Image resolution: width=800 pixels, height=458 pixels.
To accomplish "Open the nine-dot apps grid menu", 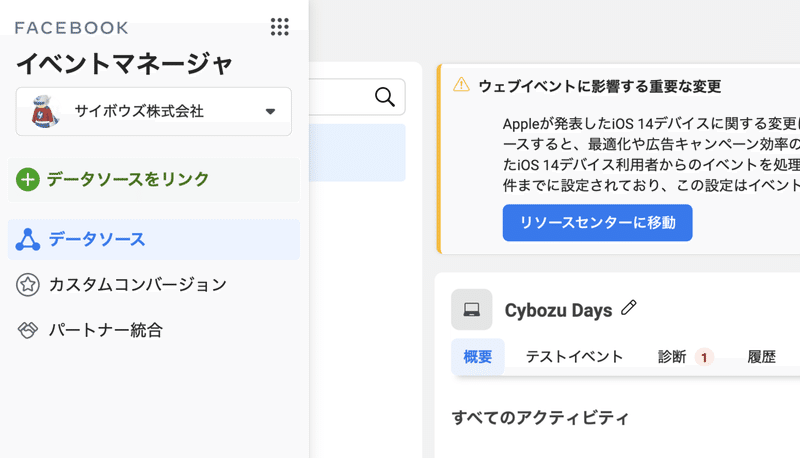I will (x=280, y=27).
